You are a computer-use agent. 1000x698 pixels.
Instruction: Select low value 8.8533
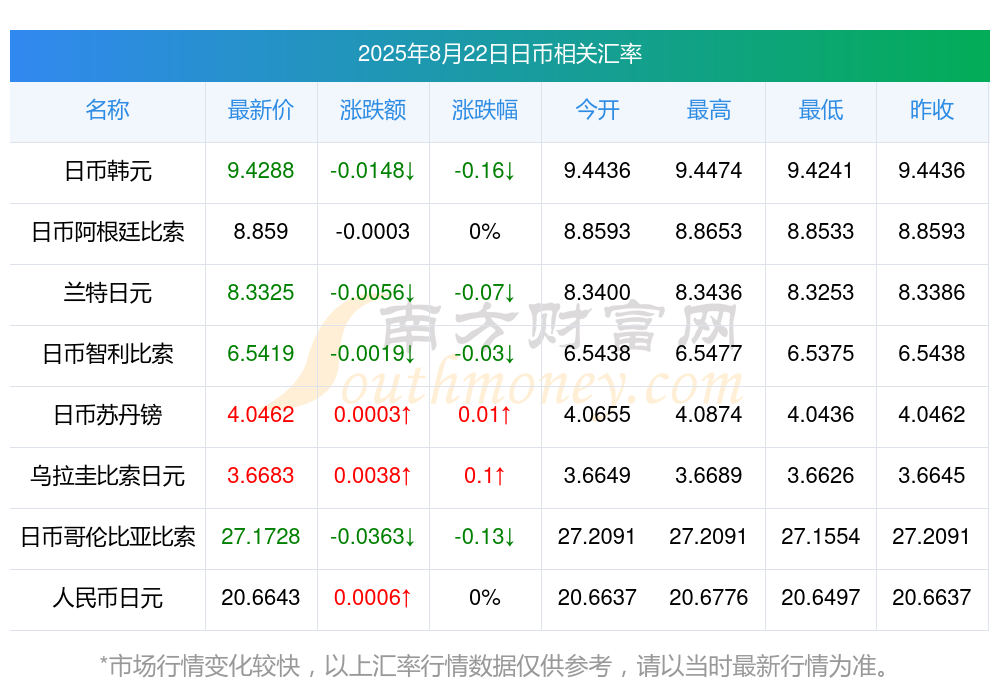pyautogui.click(x=820, y=231)
